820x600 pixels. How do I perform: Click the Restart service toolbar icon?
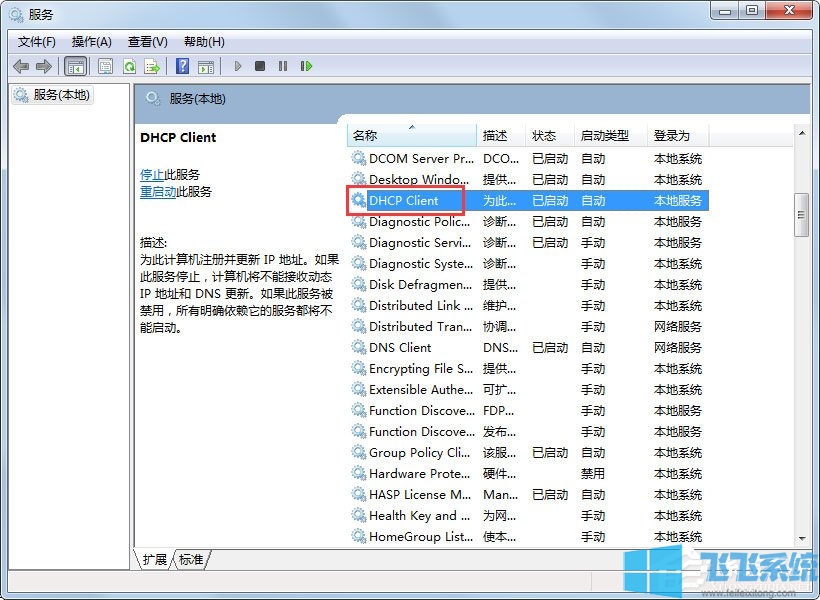click(307, 66)
